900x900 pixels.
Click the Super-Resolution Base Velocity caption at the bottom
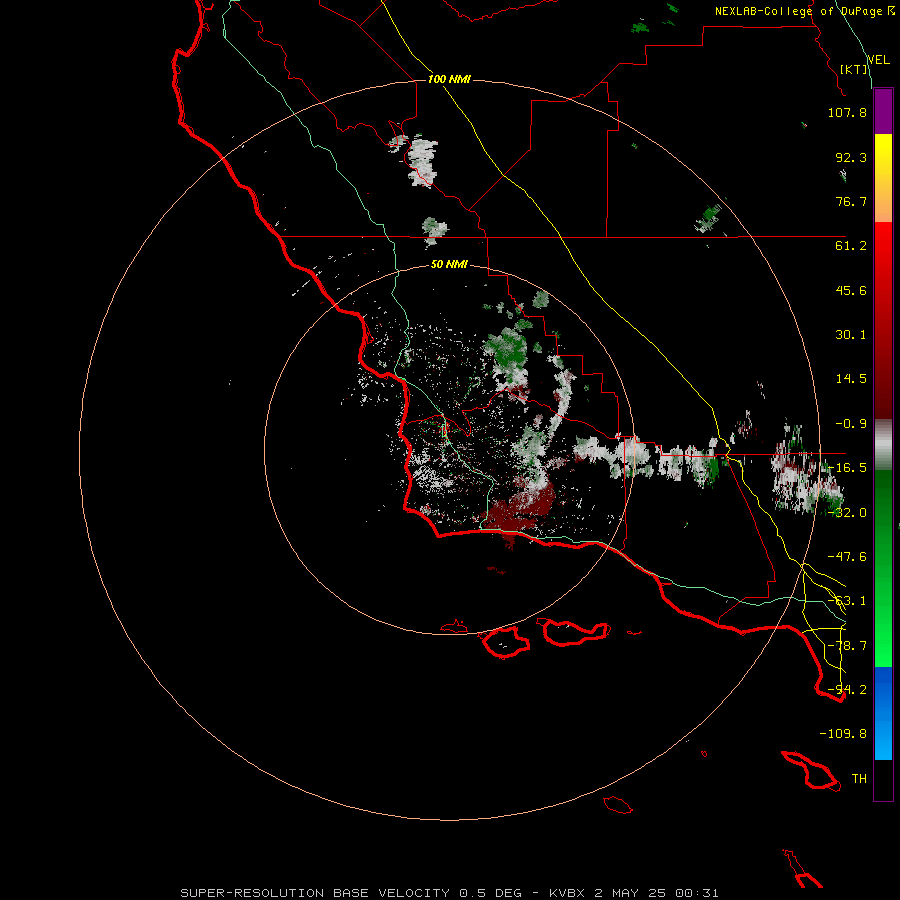point(449,893)
